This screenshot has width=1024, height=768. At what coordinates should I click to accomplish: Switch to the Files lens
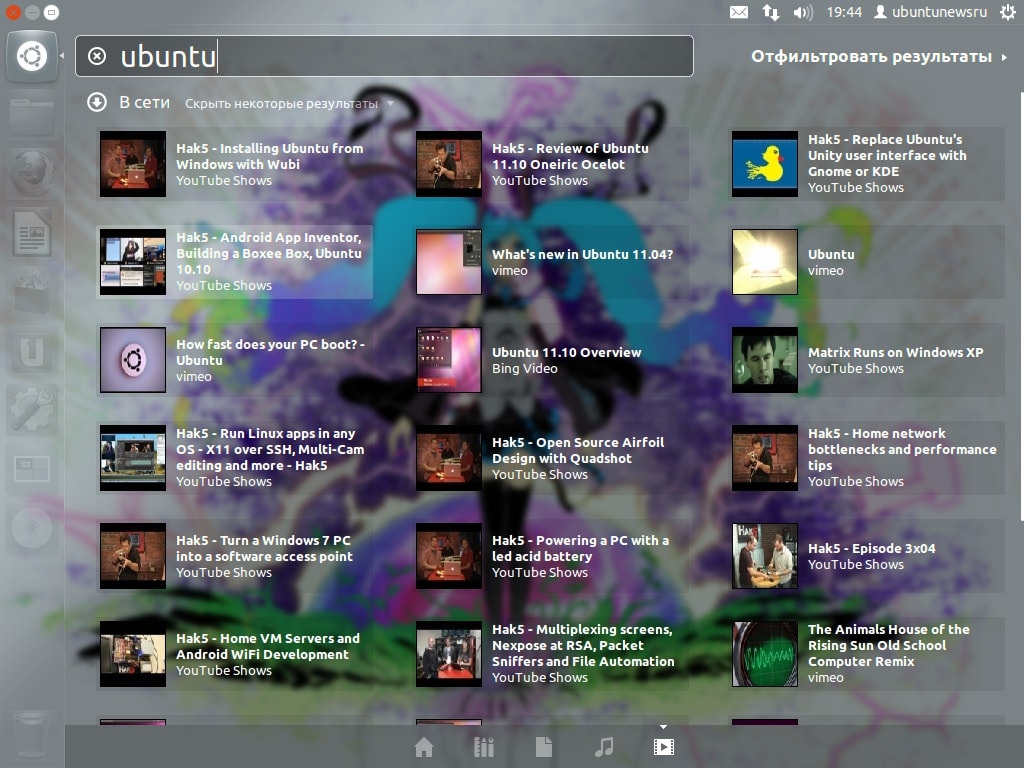[544, 746]
